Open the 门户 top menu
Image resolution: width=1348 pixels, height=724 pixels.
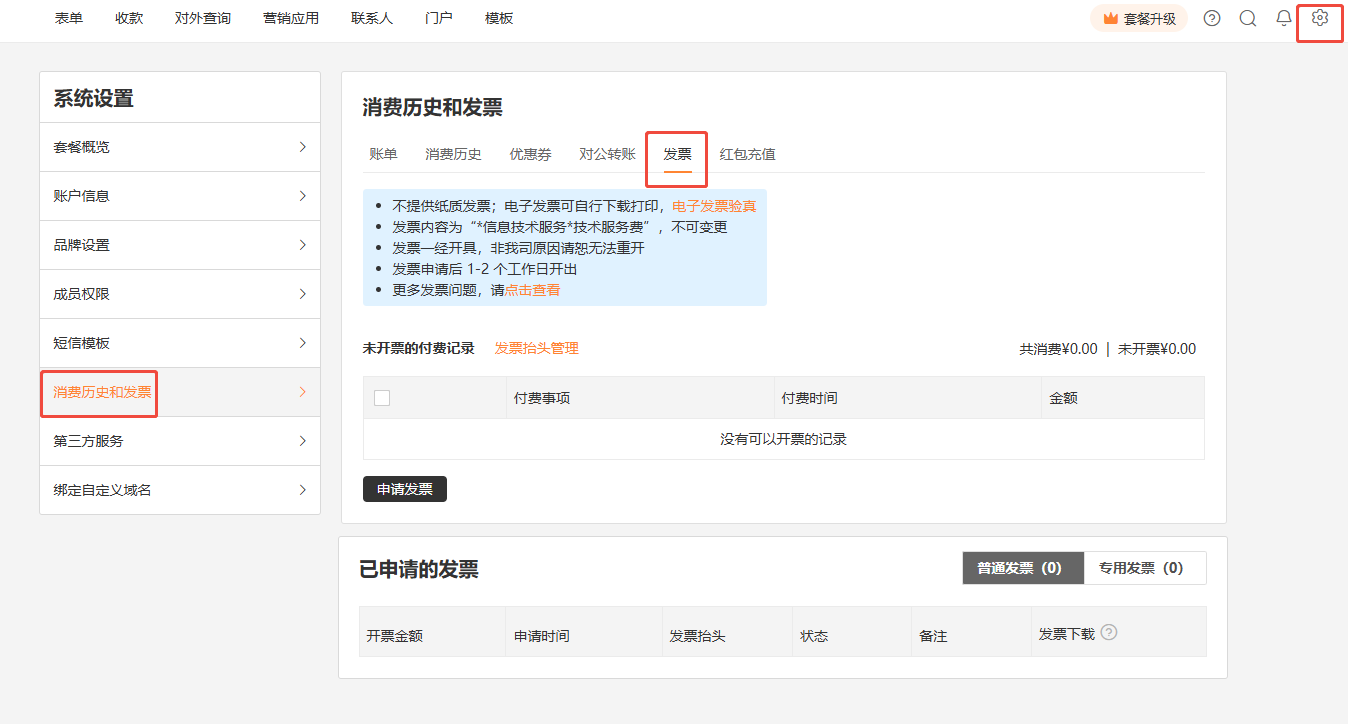pos(439,18)
